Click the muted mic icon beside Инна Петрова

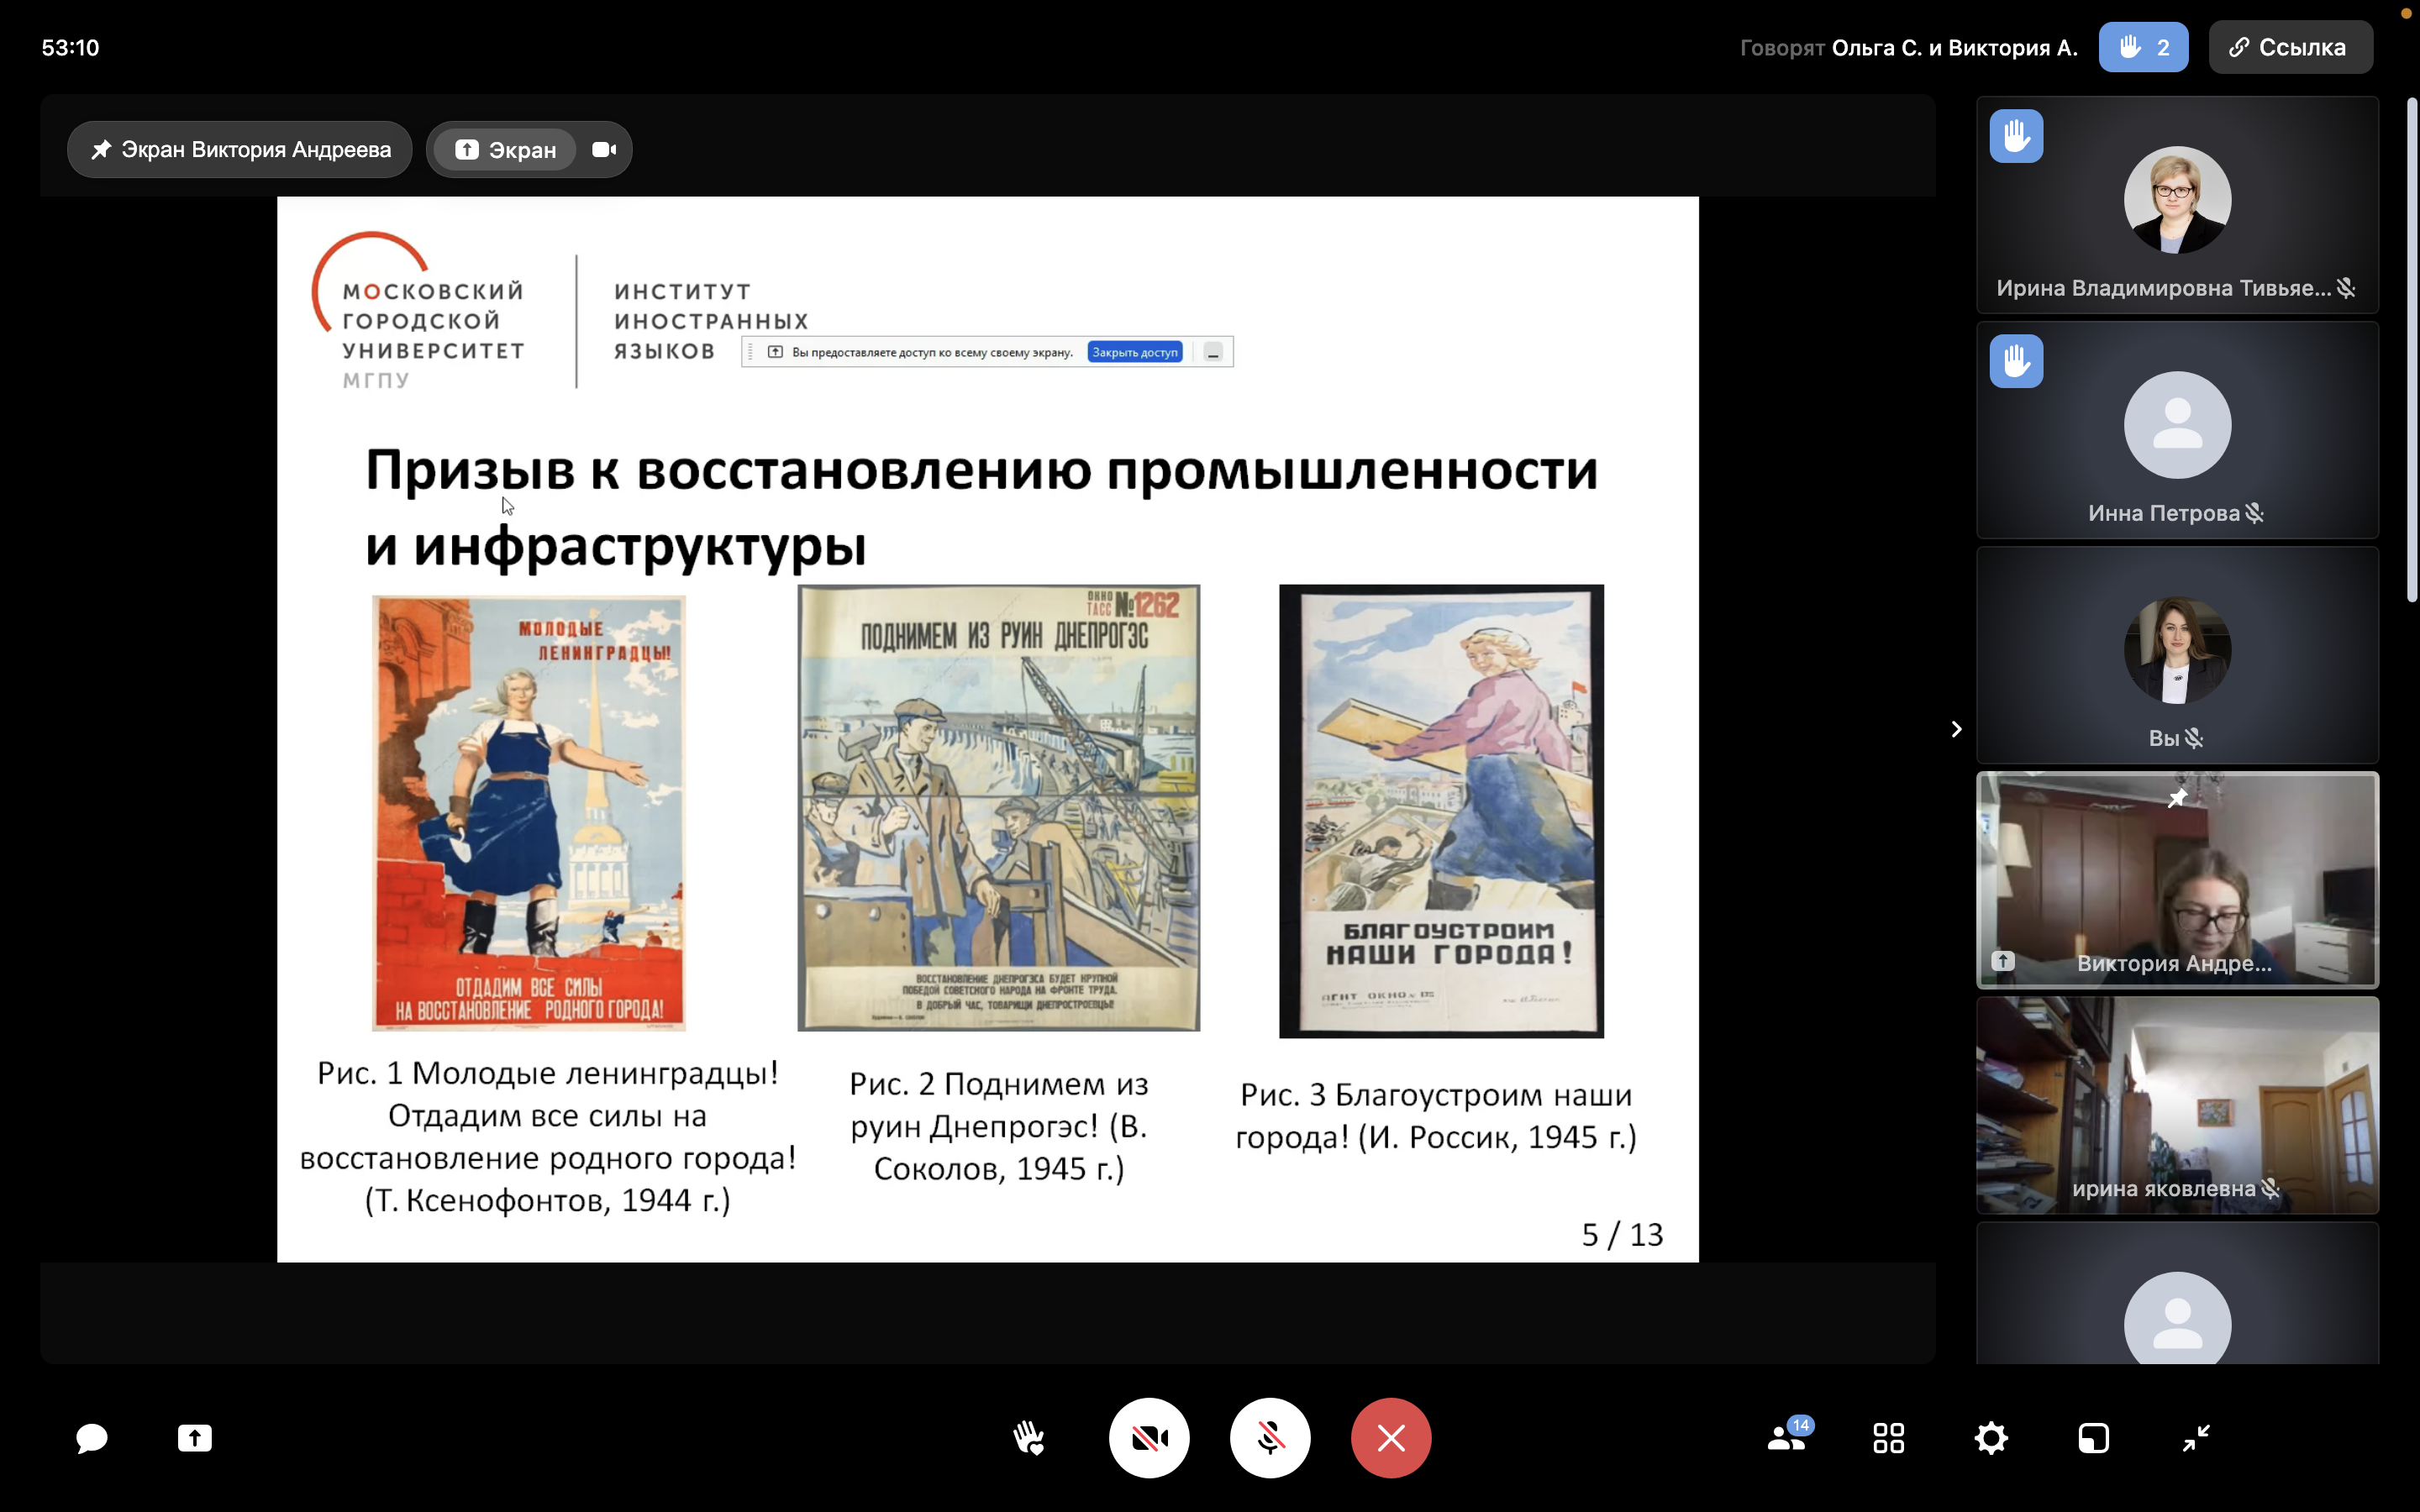(2254, 513)
